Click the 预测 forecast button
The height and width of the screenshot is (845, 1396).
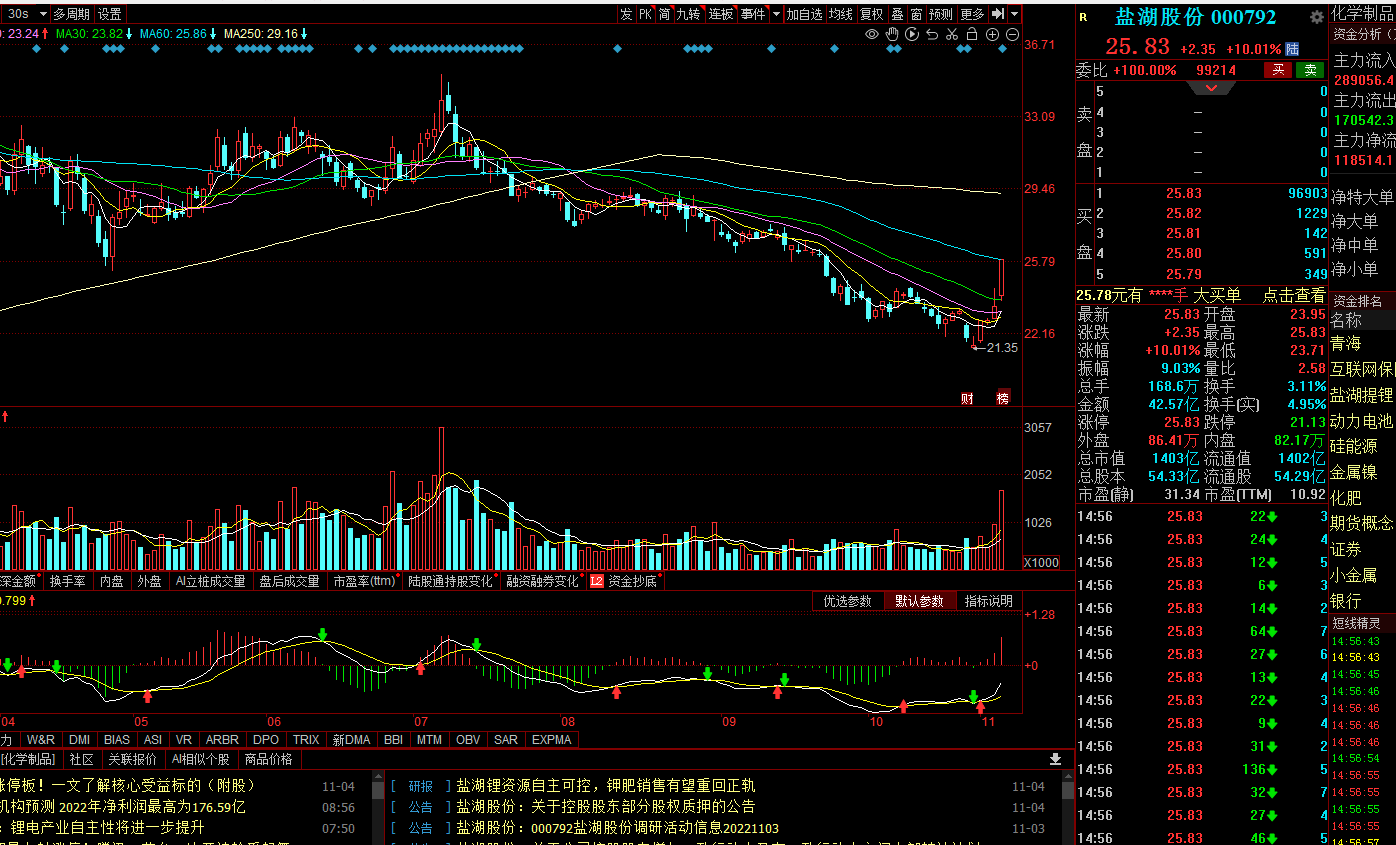[x=941, y=14]
